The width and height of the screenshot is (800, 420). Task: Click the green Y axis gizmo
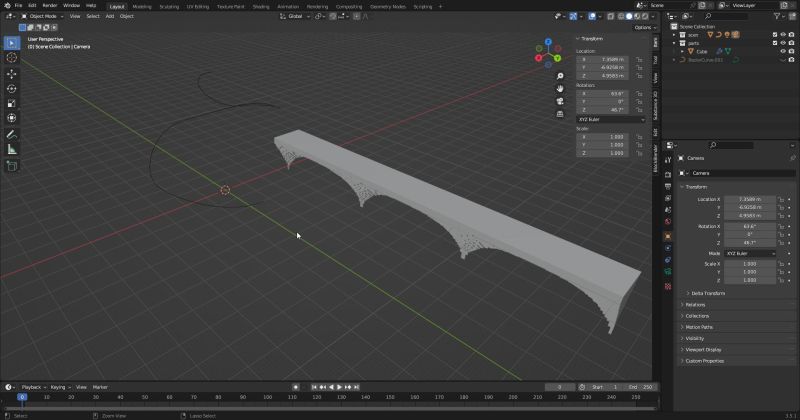558,58
